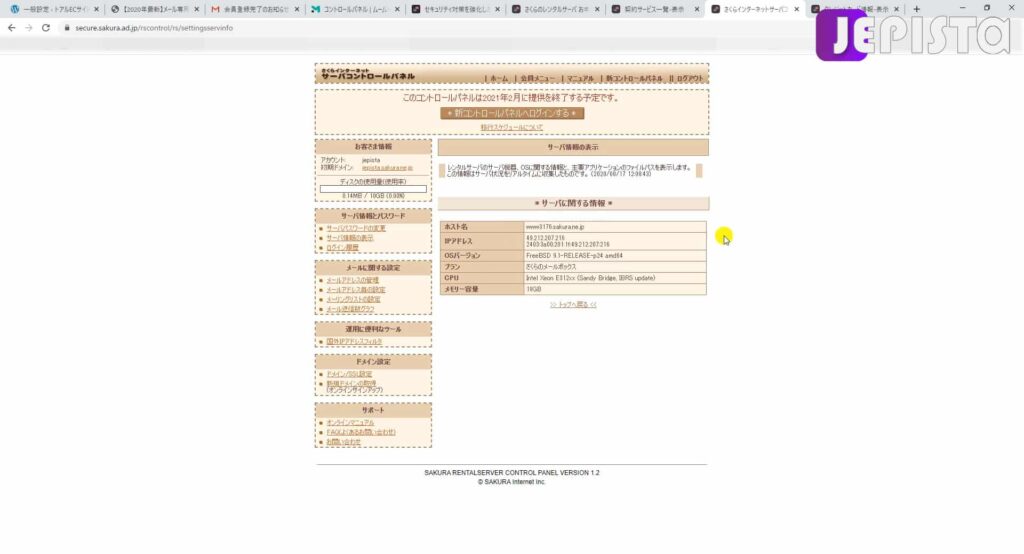This screenshot has height=554, width=1024.
Task: Open メール送信数グラフ link
Action: pos(351,309)
